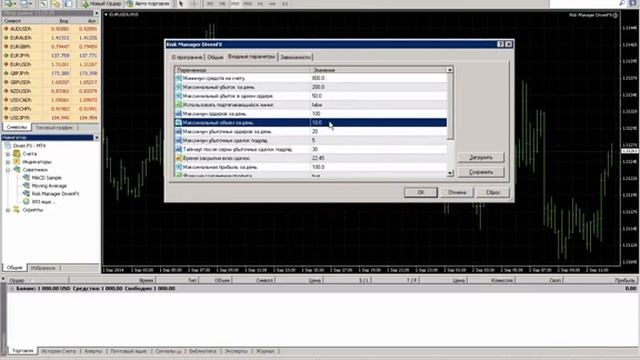Screen dimensions: 640x360
Task: Confirm dialog with OK button
Action: click(421, 192)
